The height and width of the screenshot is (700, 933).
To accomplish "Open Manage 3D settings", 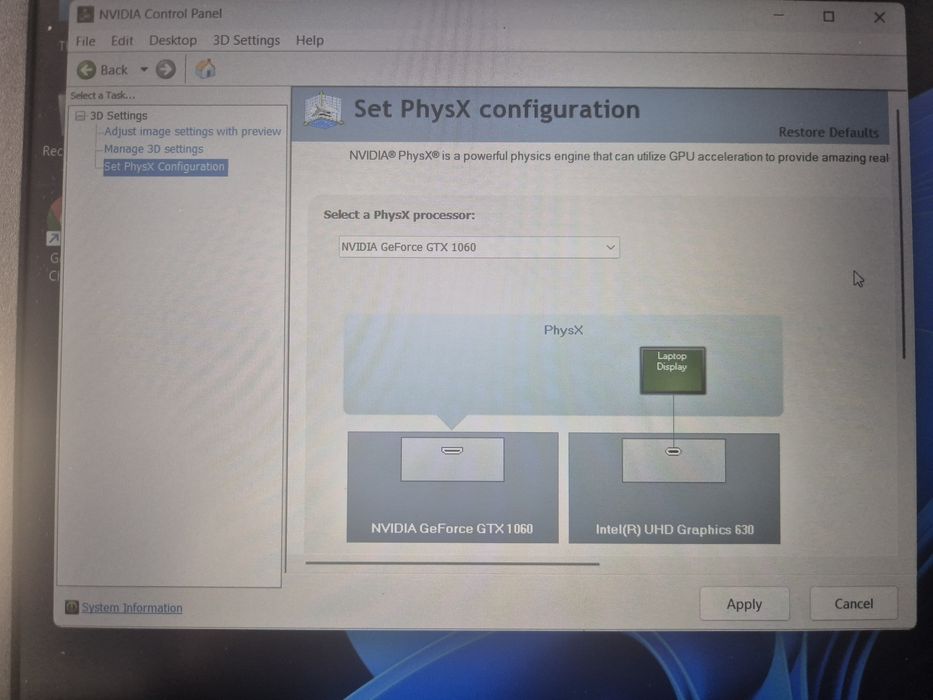I will pos(154,149).
